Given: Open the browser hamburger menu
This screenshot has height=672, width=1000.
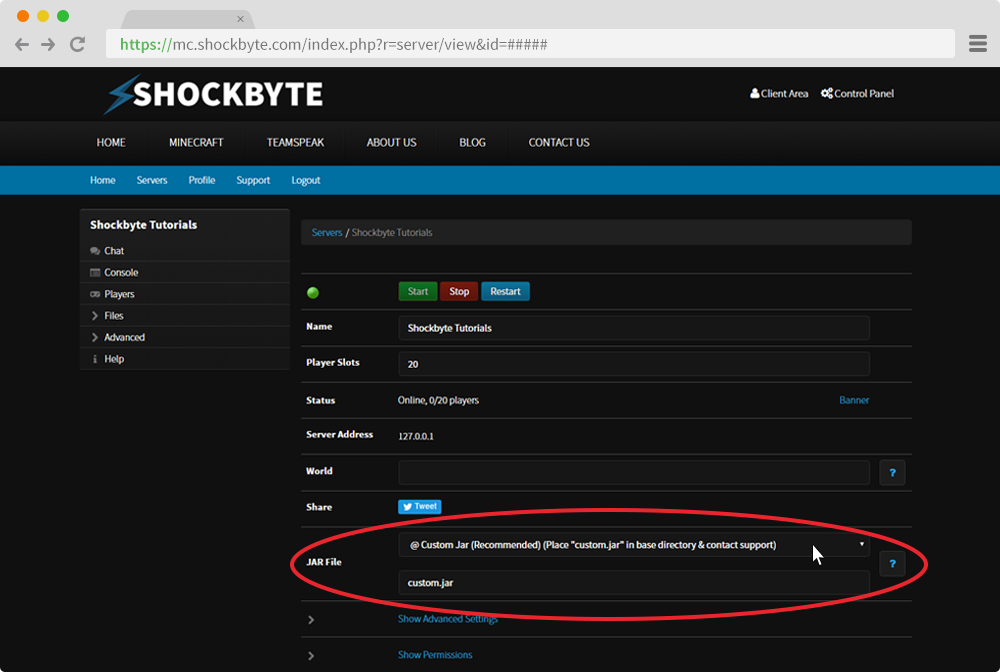Looking at the screenshot, I should (x=978, y=44).
